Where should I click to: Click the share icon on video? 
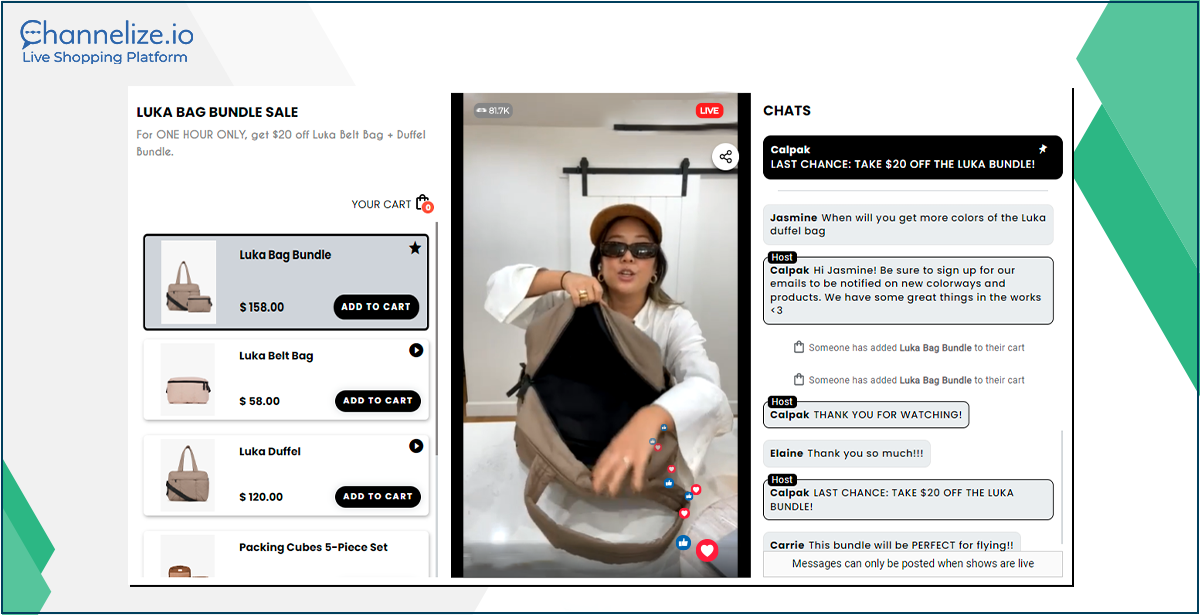[726, 157]
